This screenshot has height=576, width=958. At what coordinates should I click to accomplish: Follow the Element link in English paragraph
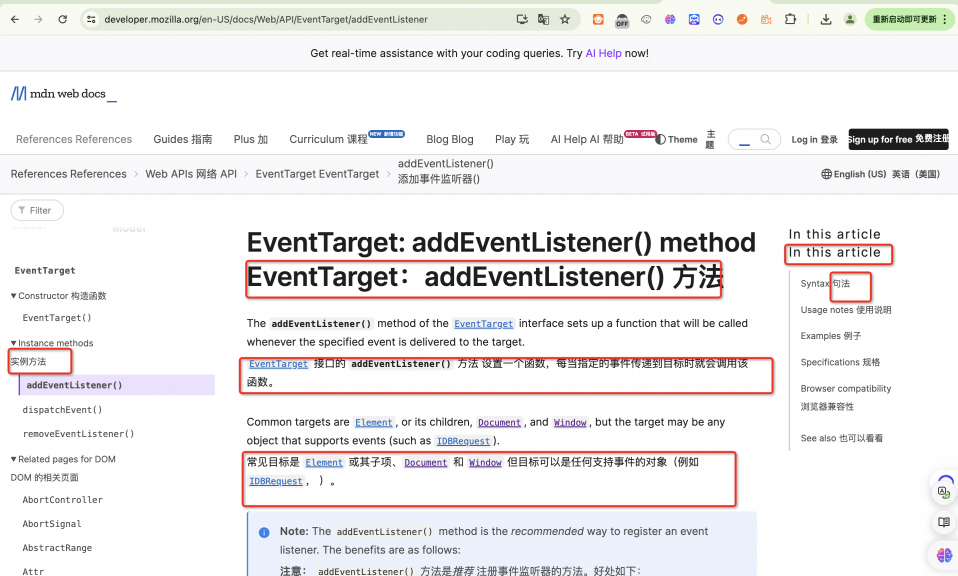[373, 423]
